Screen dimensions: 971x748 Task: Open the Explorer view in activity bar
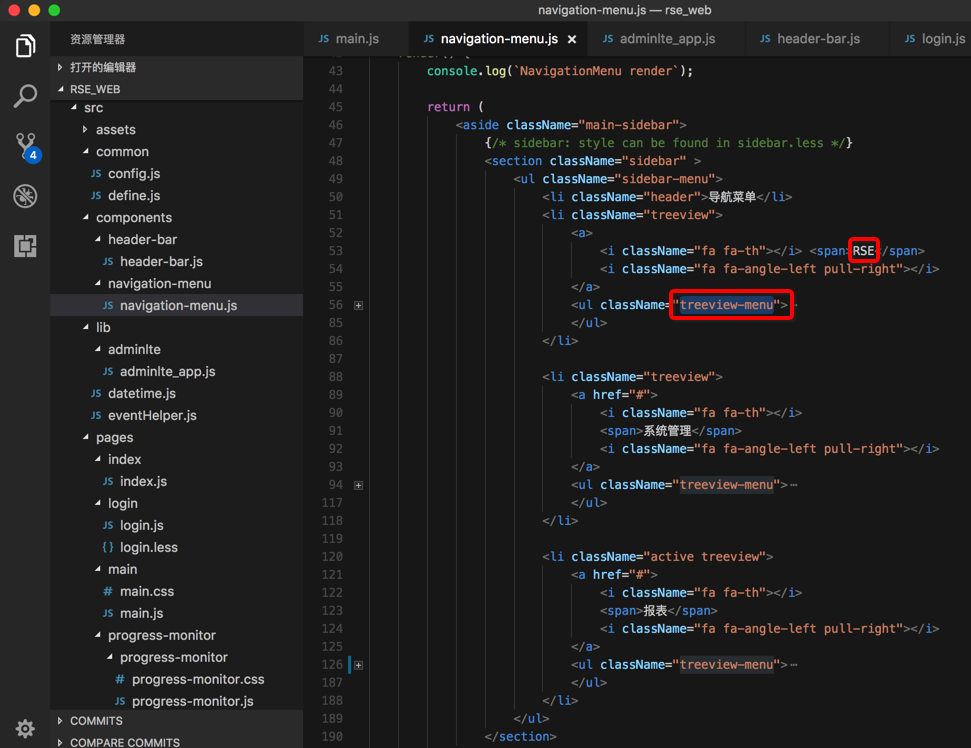tap(25, 46)
